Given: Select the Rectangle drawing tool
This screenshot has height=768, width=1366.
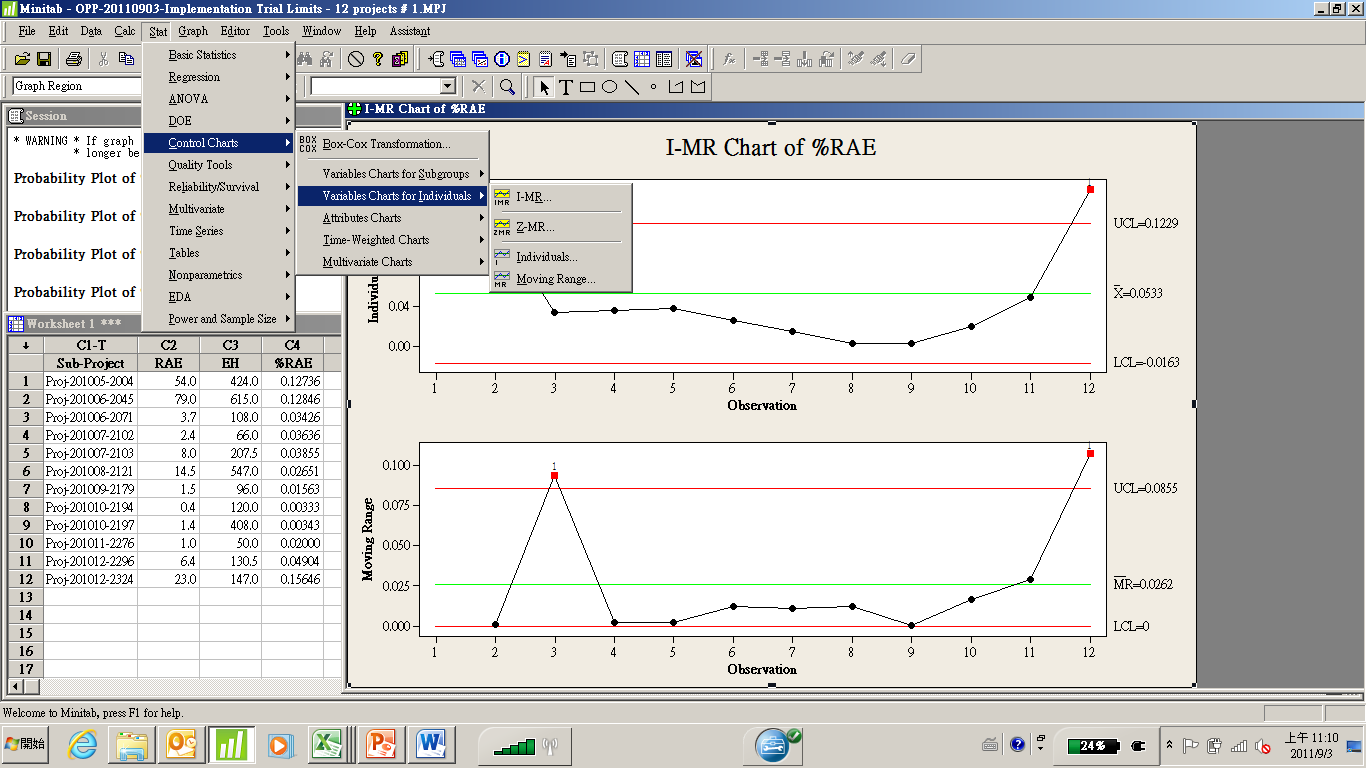Looking at the screenshot, I should pyautogui.click(x=587, y=87).
